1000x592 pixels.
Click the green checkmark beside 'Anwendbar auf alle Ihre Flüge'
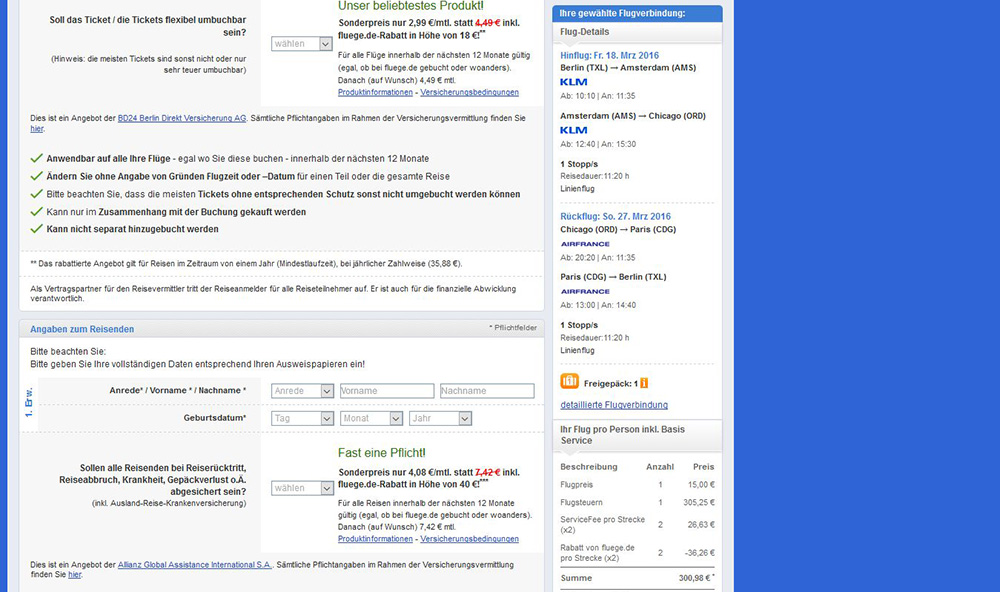[x=37, y=158]
